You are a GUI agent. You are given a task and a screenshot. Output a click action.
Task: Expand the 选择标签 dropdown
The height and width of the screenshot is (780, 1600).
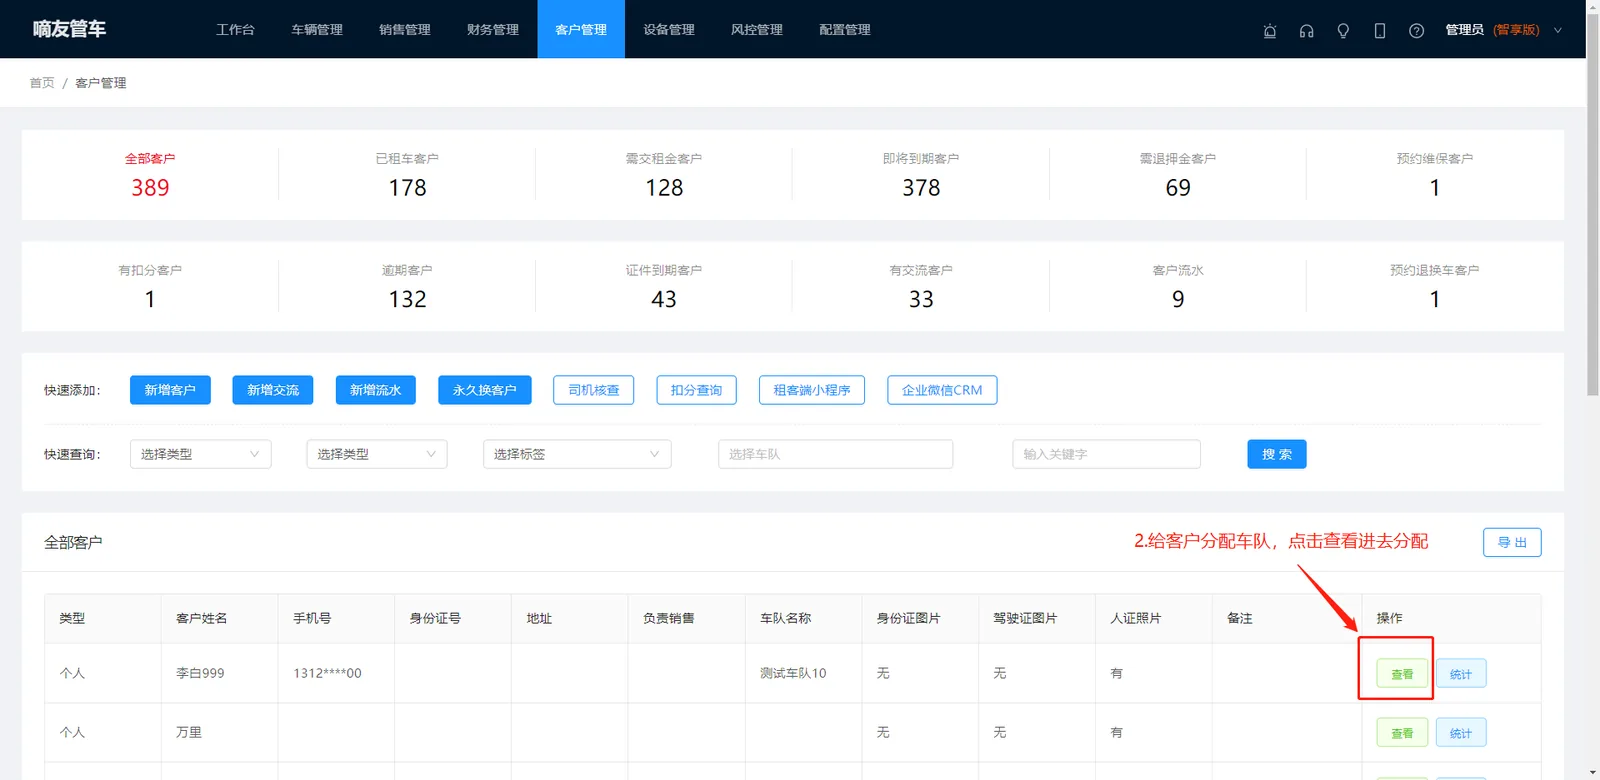point(577,454)
